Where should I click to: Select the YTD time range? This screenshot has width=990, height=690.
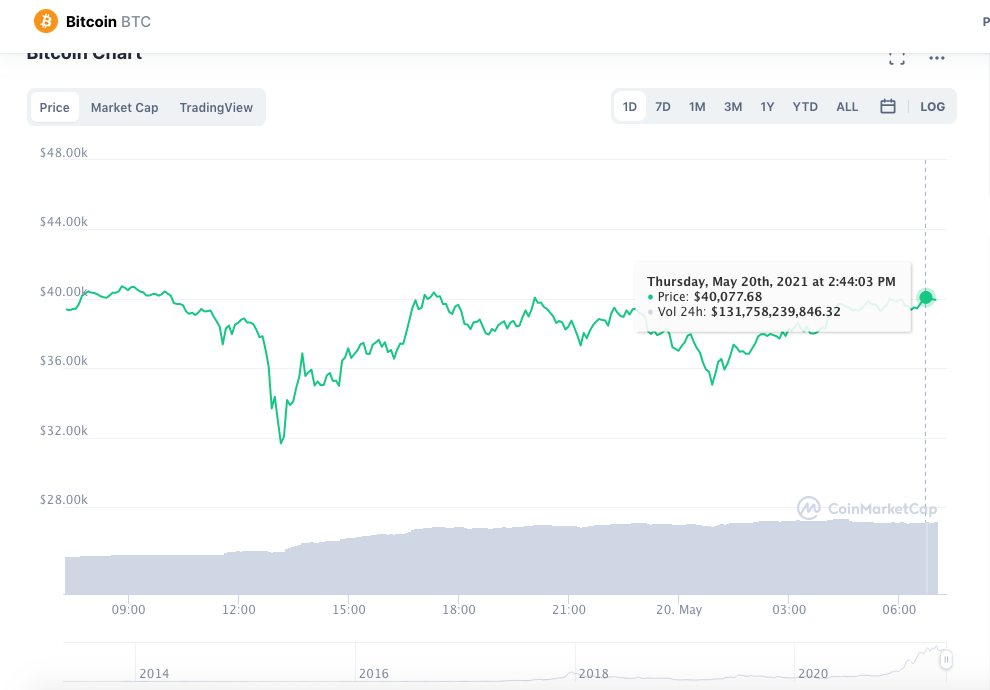pyautogui.click(x=805, y=107)
